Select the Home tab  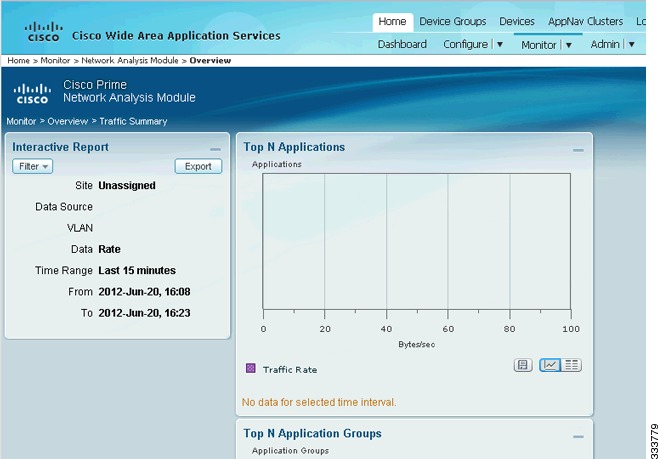click(392, 21)
